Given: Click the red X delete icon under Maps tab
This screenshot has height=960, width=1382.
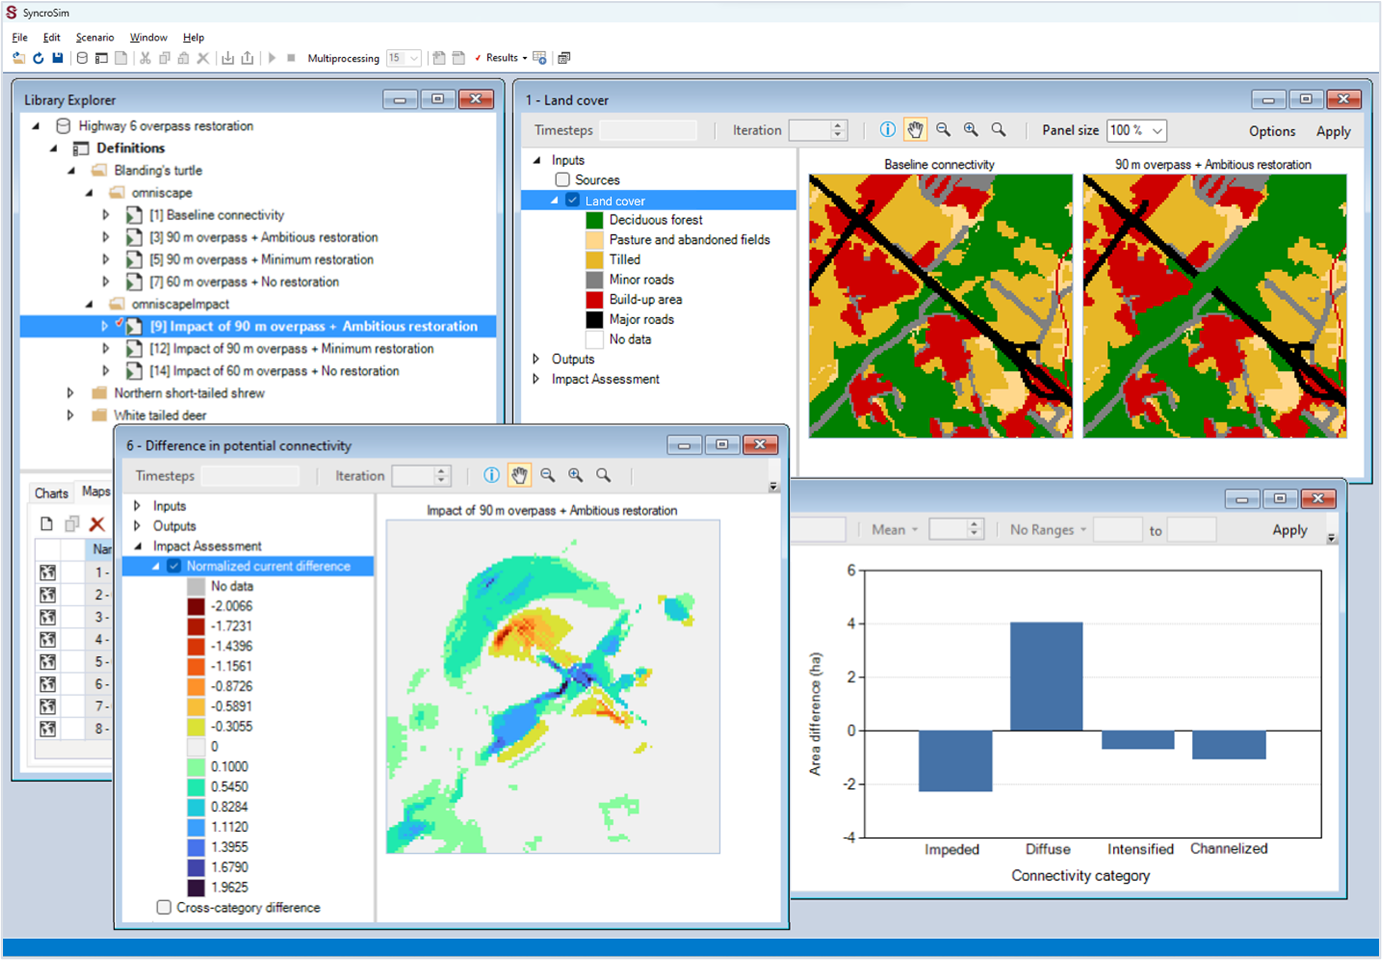Looking at the screenshot, I should tap(97, 524).
